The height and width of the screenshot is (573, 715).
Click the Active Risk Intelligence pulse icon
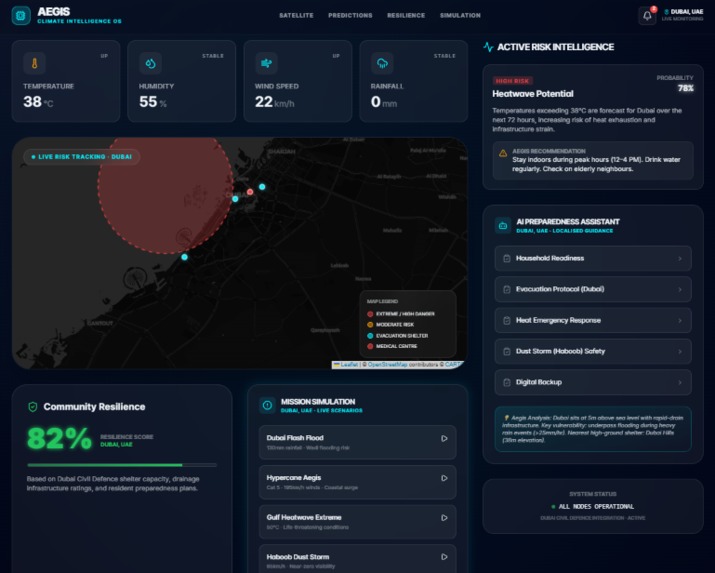click(x=488, y=47)
